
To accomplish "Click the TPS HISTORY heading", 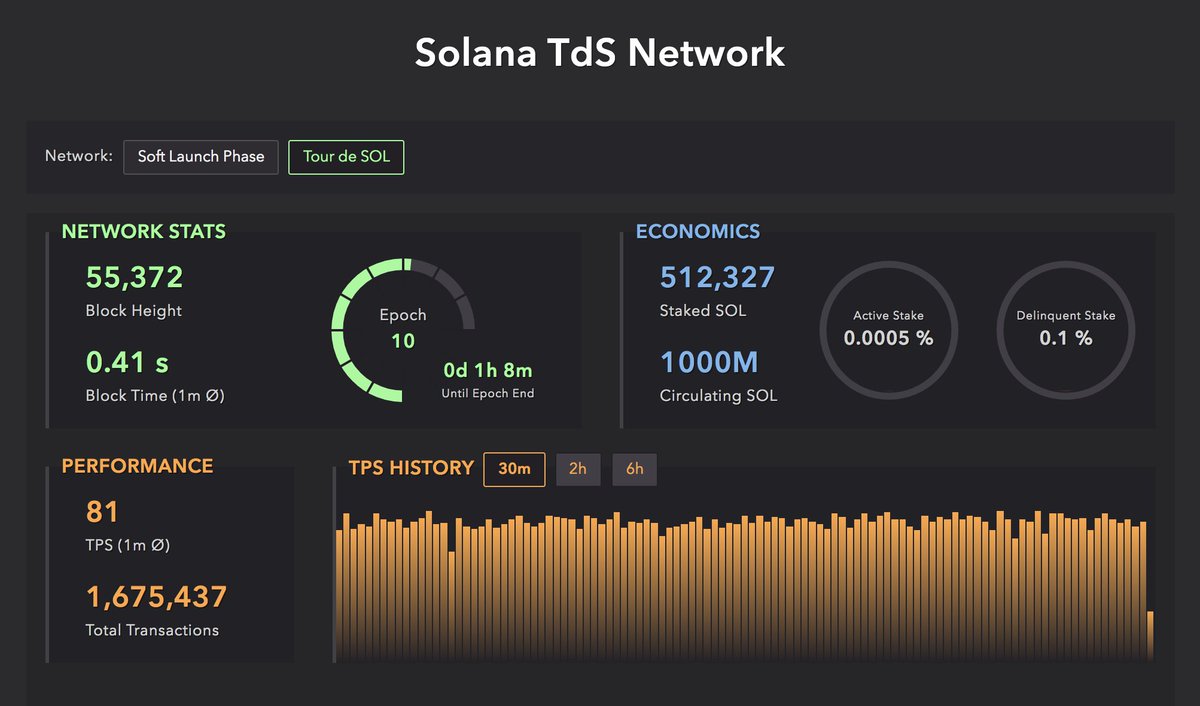I will 411,468.
